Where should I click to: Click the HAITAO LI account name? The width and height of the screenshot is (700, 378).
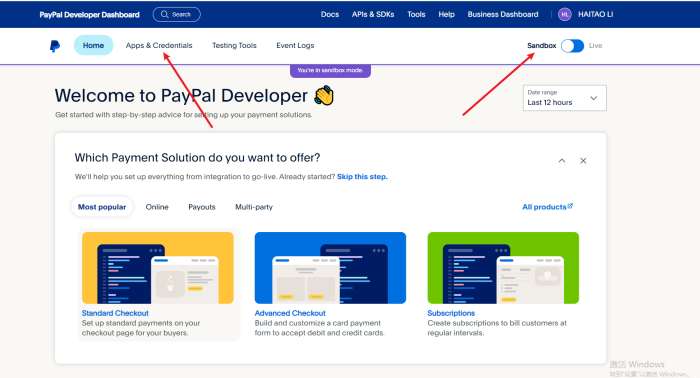(x=596, y=14)
